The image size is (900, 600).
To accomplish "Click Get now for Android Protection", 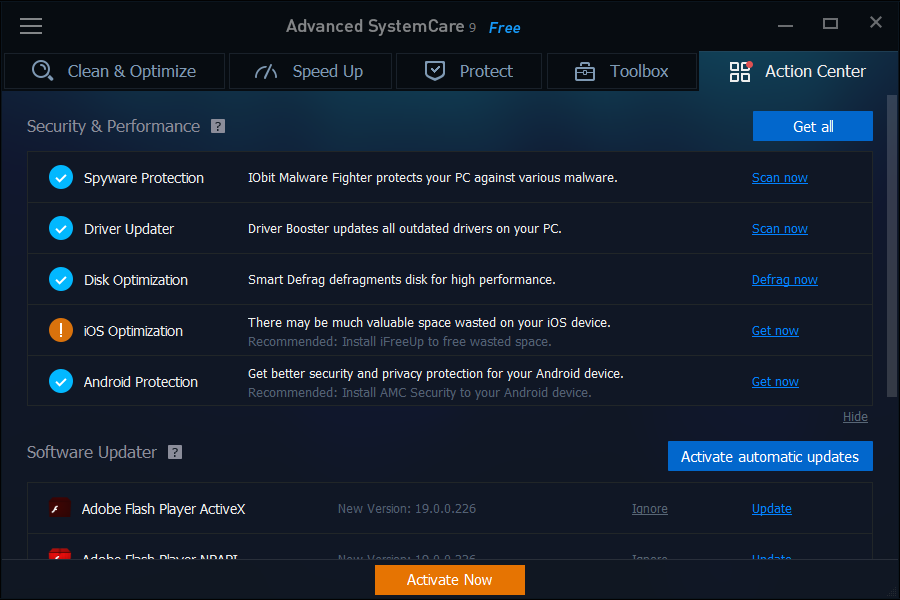I will pyautogui.click(x=775, y=382).
